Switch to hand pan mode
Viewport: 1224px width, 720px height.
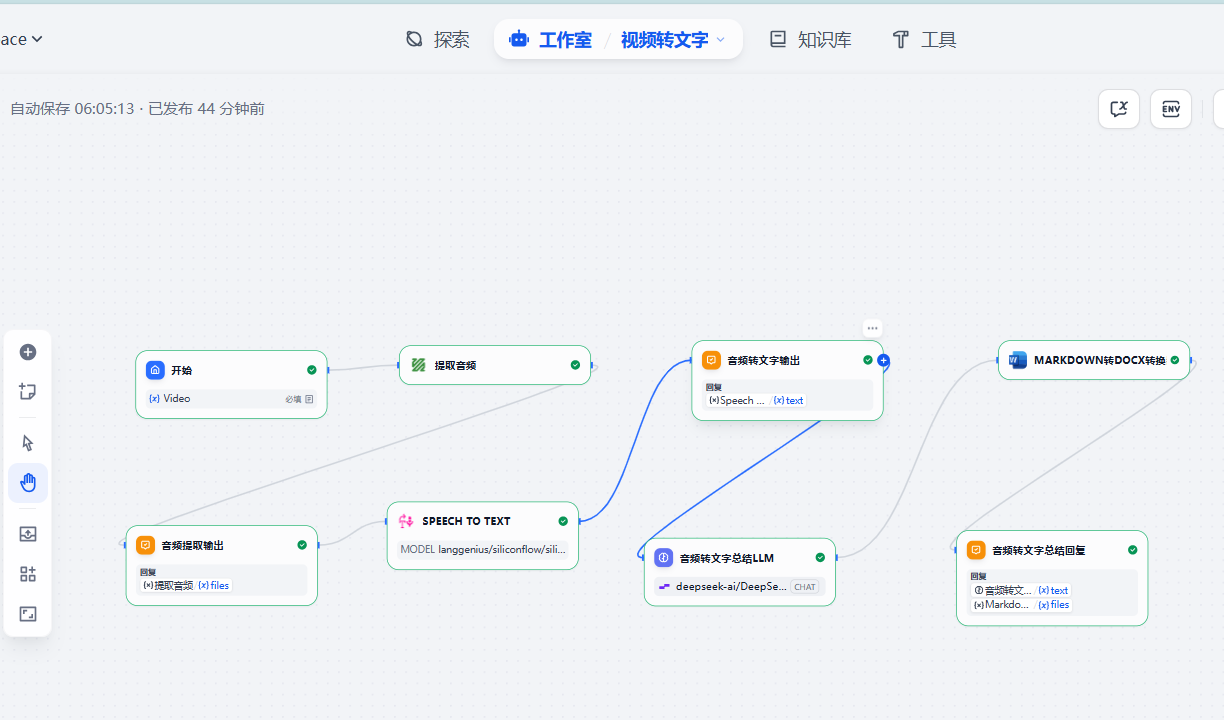(28, 483)
